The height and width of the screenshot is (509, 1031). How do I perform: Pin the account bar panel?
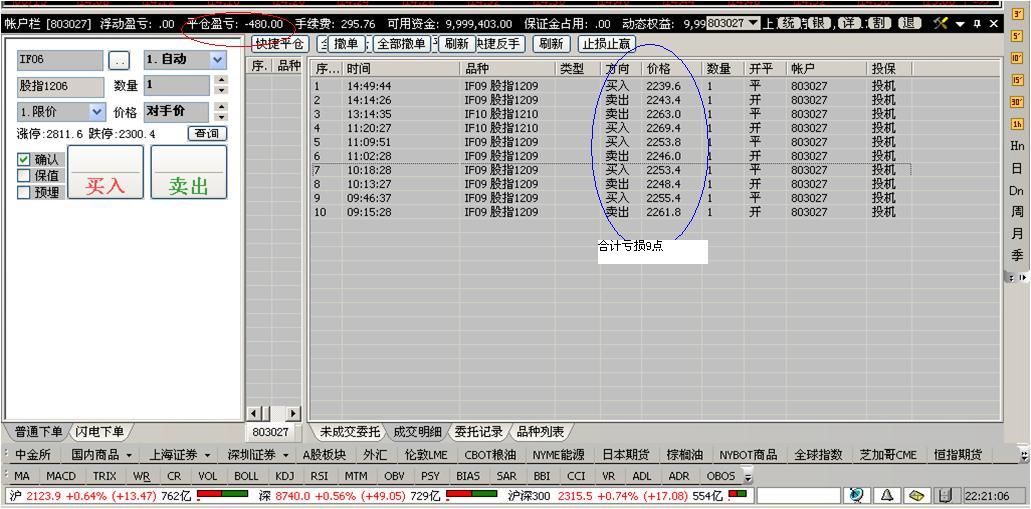pos(977,24)
